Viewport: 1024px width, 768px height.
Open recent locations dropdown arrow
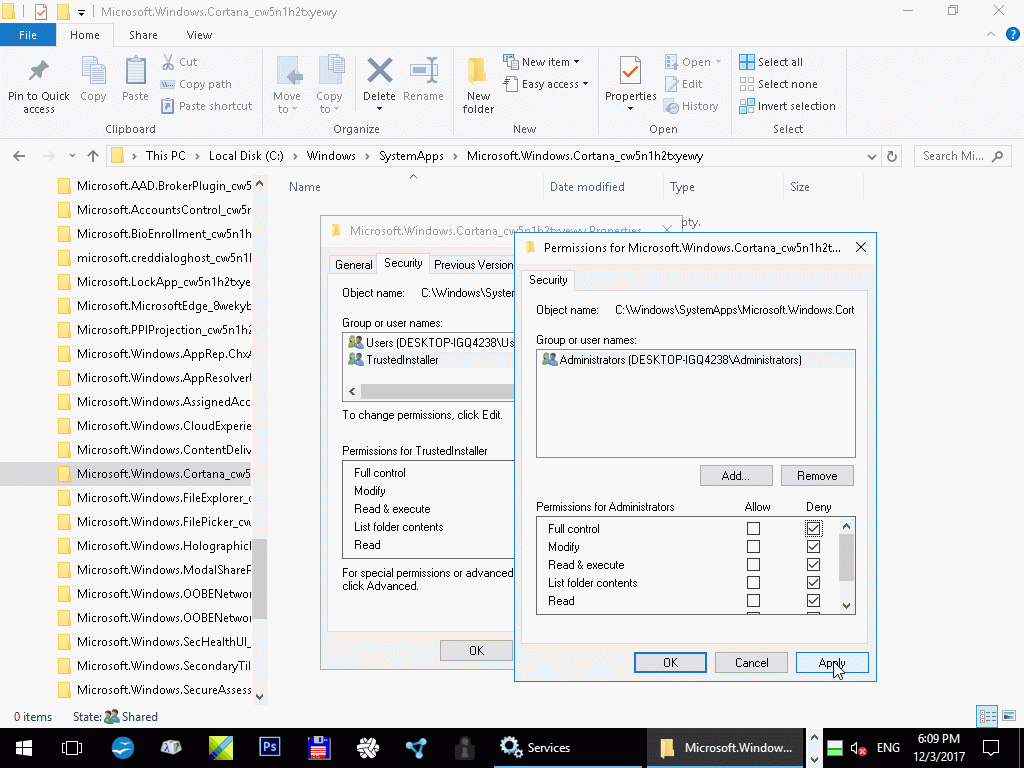coord(72,156)
